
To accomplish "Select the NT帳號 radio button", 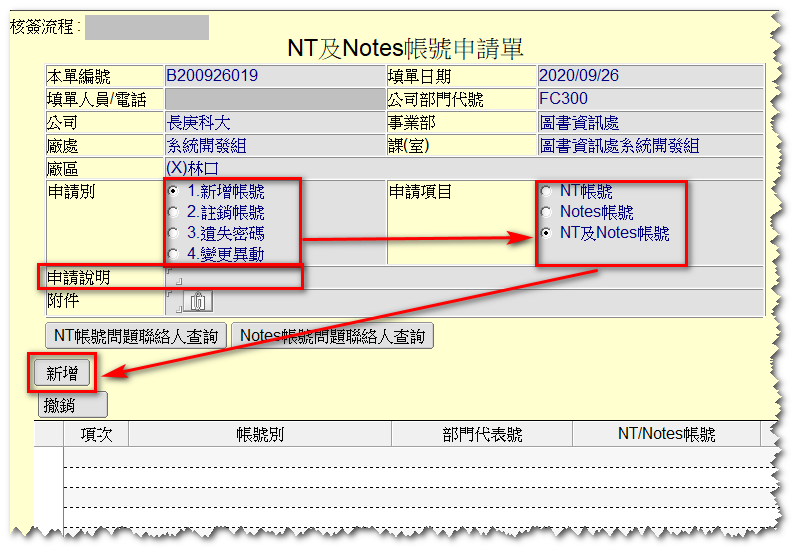I will [x=546, y=191].
